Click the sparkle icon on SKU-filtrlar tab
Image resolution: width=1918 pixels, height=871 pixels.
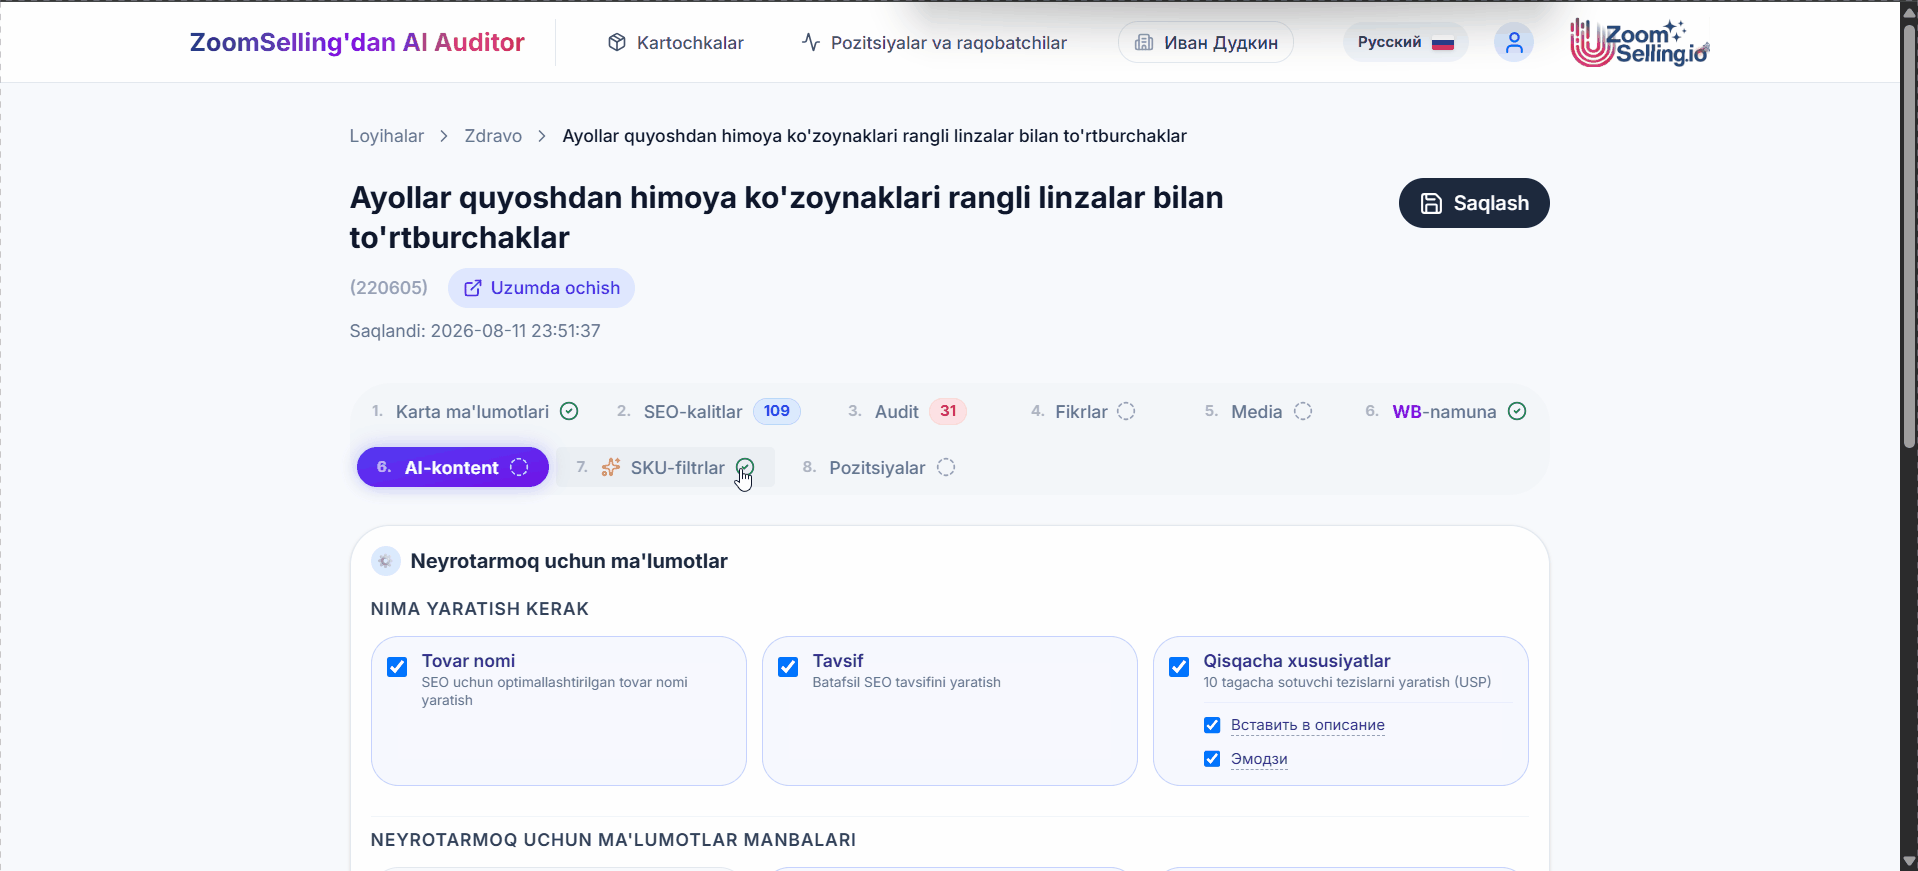[x=611, y=467]
